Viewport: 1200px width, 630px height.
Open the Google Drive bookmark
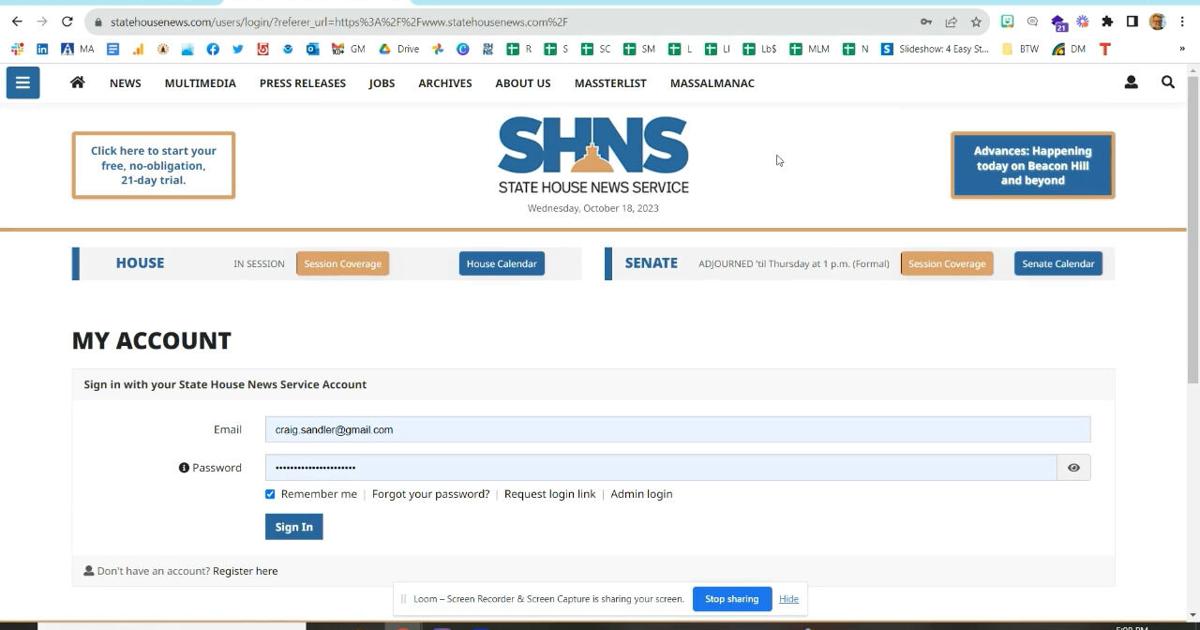pyautogui.click(x=399, y=49)
